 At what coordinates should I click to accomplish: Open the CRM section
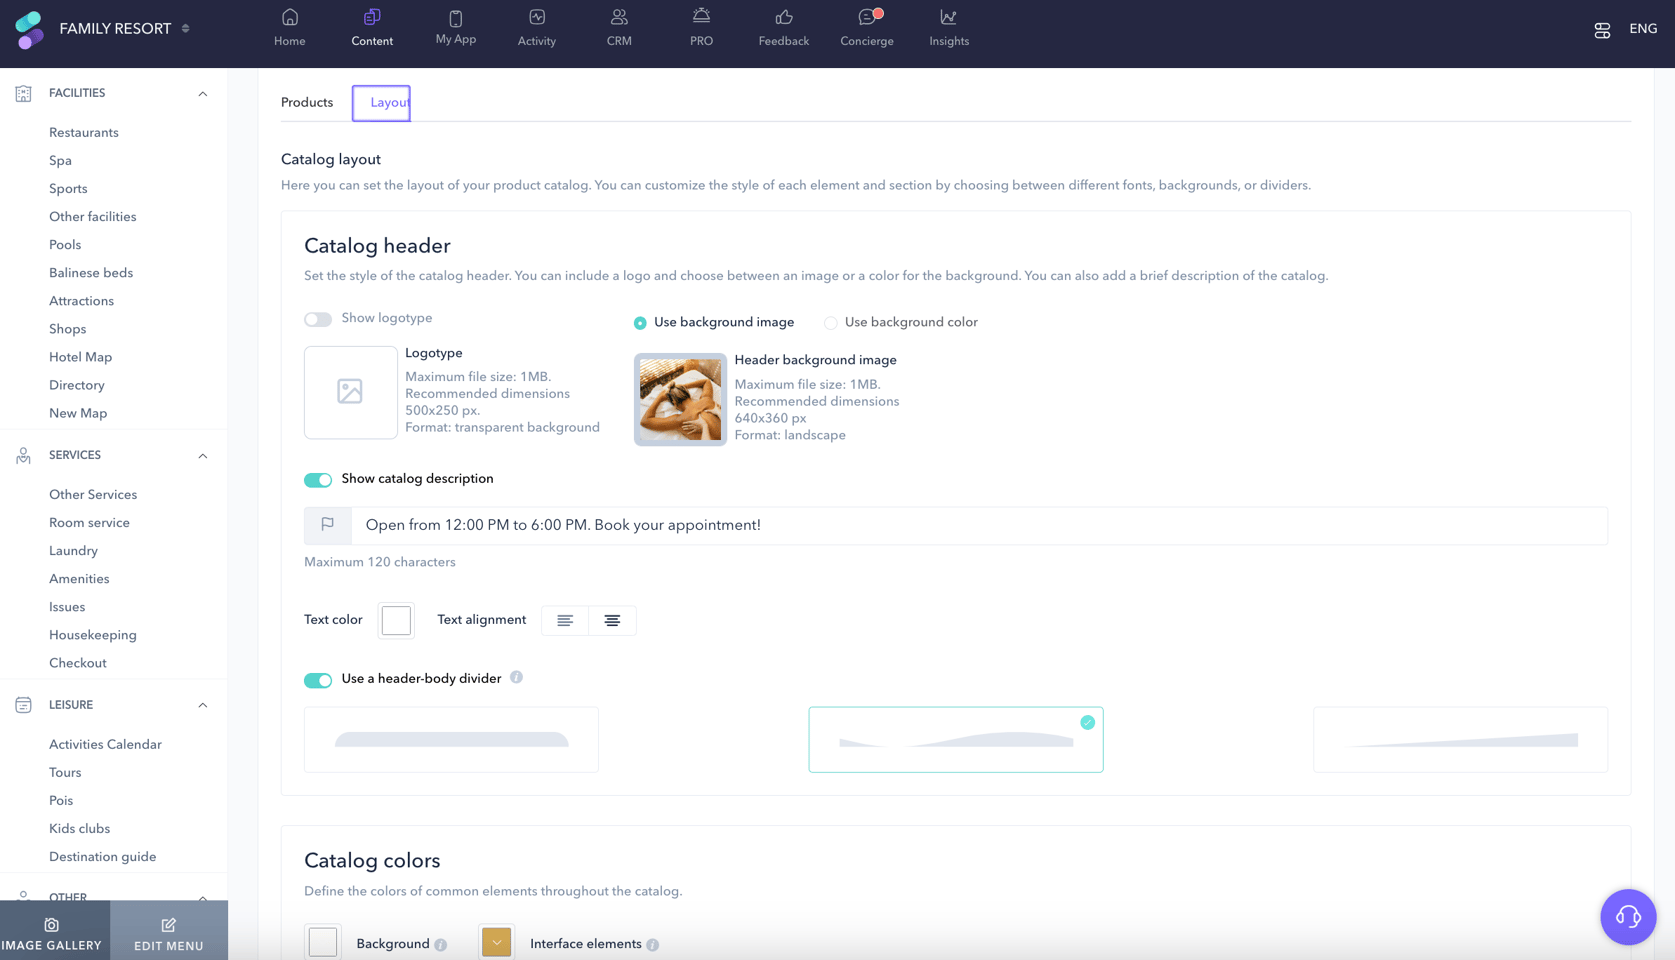(619, 28)
